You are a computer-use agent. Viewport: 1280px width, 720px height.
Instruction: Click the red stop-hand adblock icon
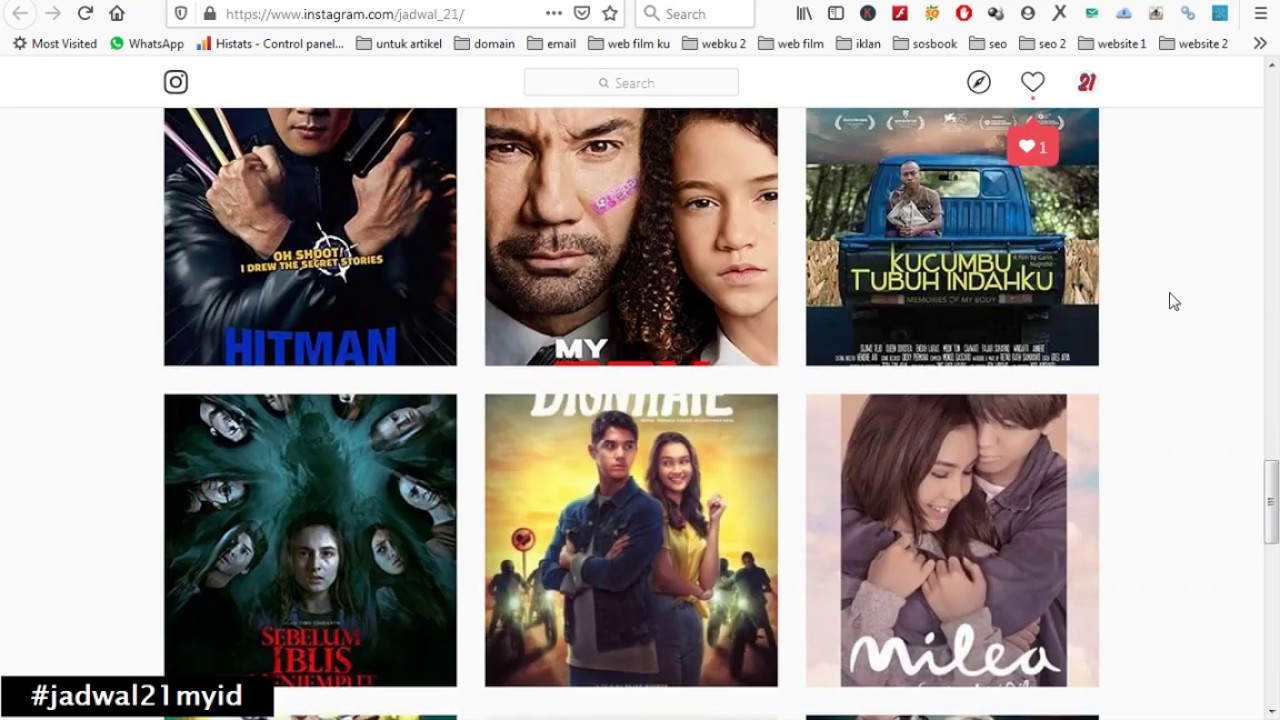point(964,13)
